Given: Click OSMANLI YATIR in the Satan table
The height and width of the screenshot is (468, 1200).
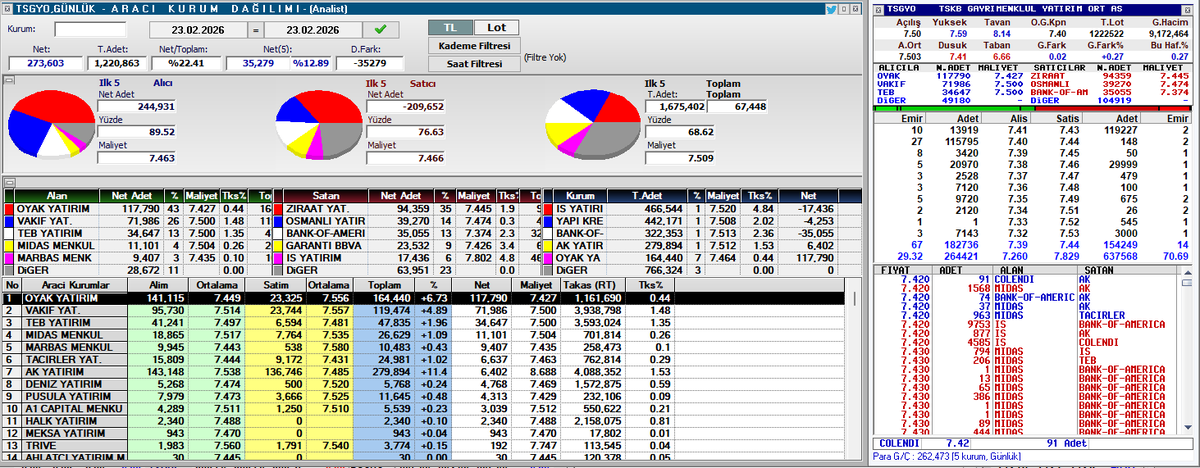Looking at the screenshot, I should pos(323,220).
